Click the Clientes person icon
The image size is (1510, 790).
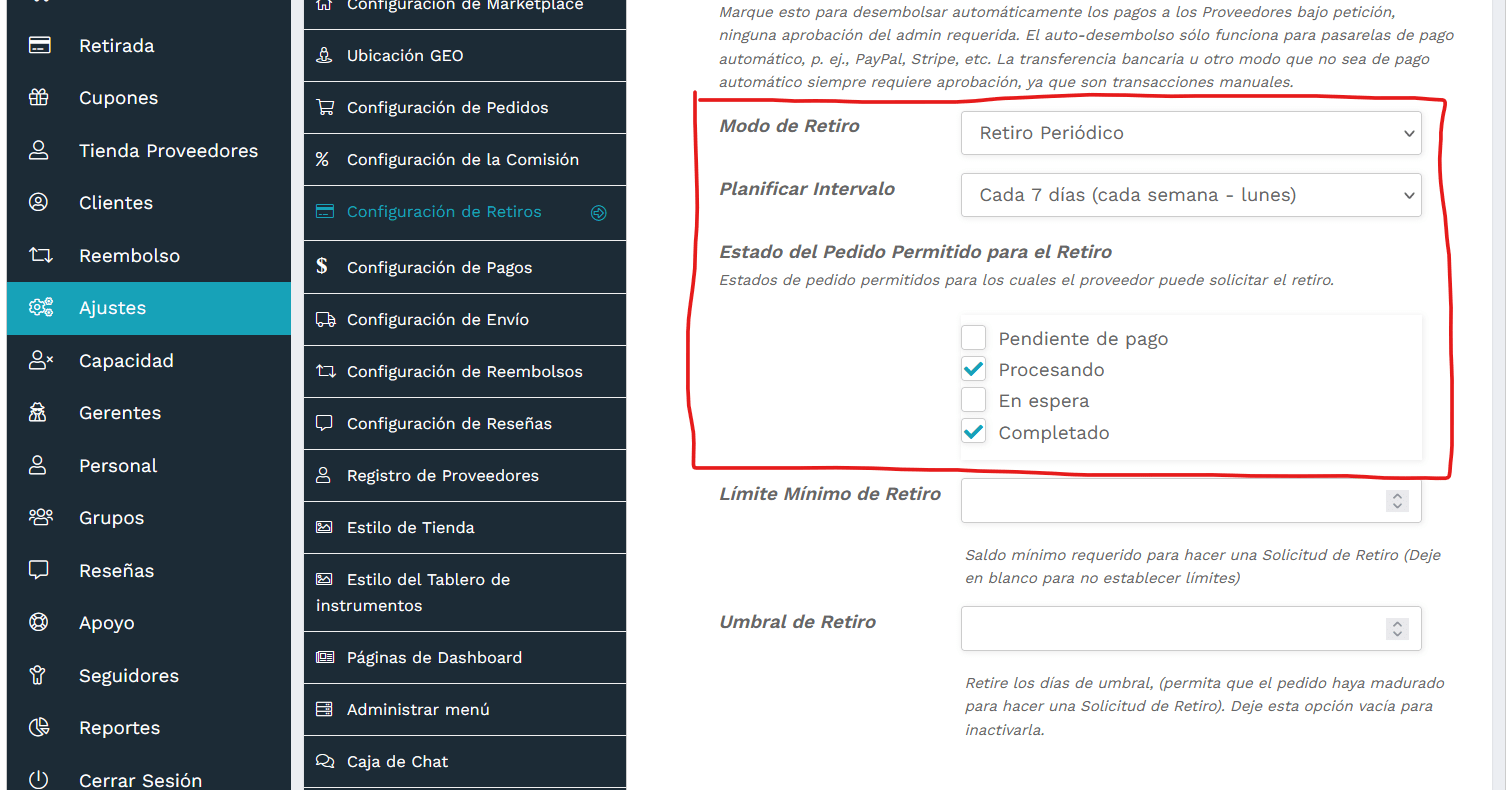pyautogui.click(x=40, y=202)
